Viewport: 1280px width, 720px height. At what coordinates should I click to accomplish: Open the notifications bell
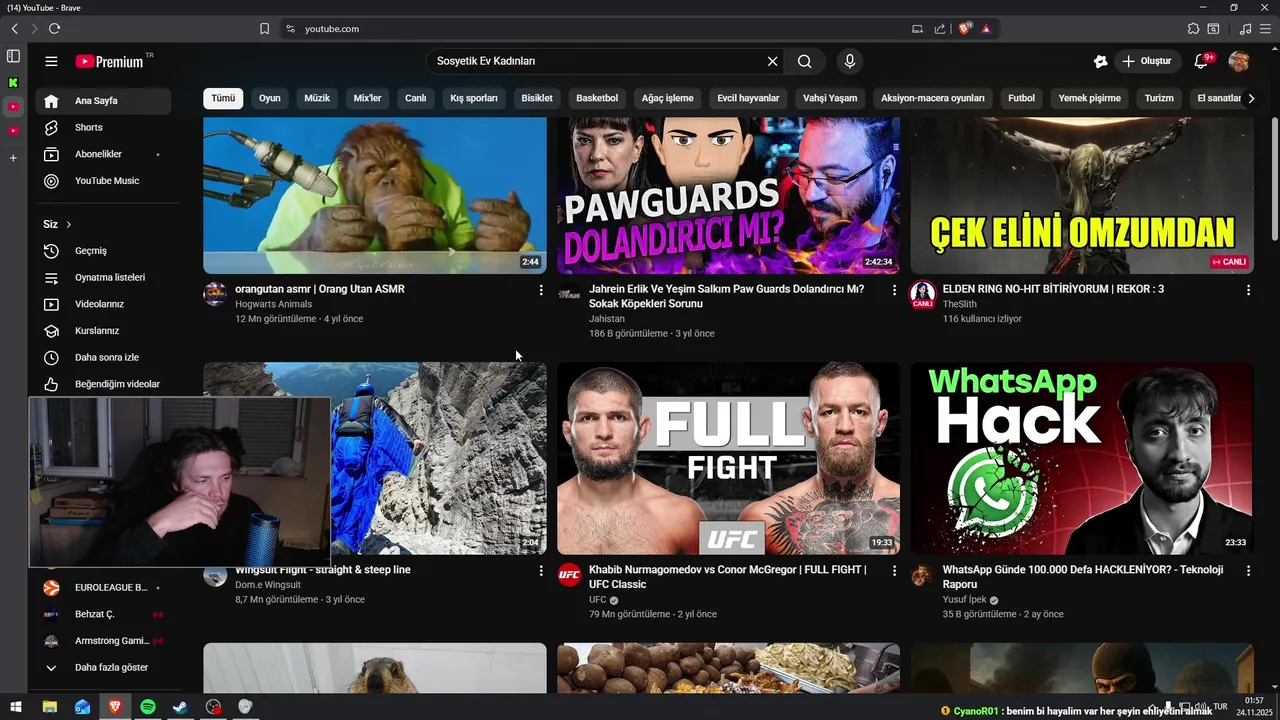[1201, 61]
